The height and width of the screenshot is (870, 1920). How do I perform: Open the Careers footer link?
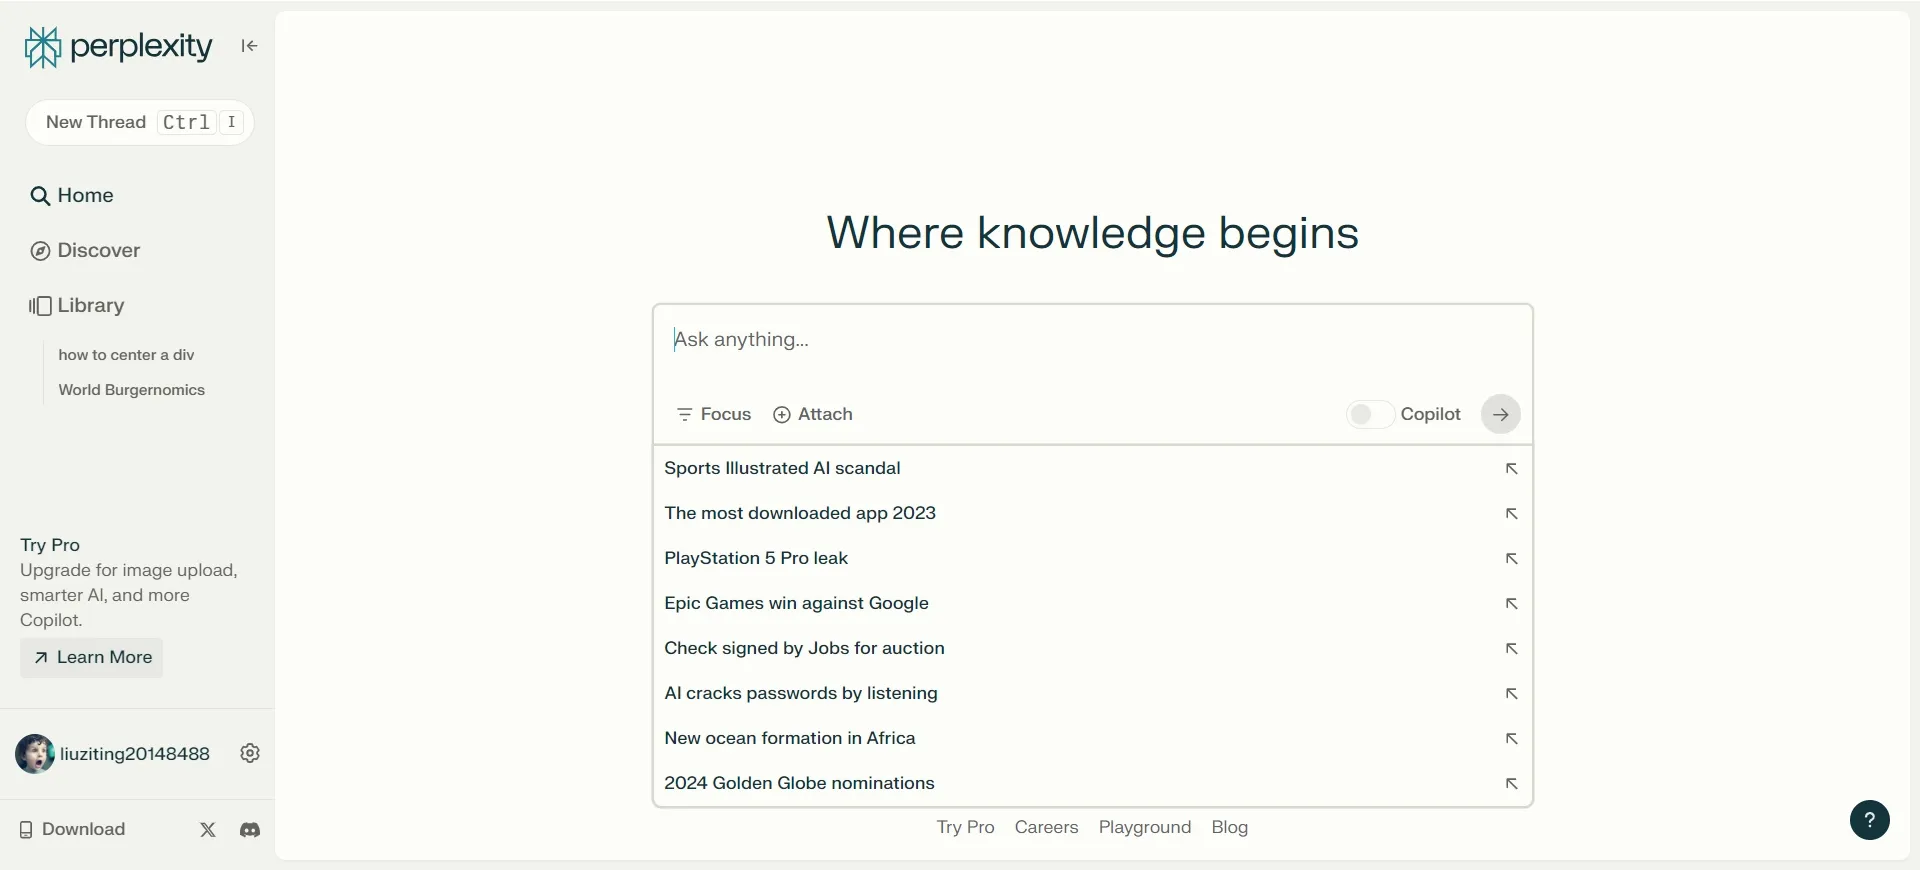click(1046, 828)
